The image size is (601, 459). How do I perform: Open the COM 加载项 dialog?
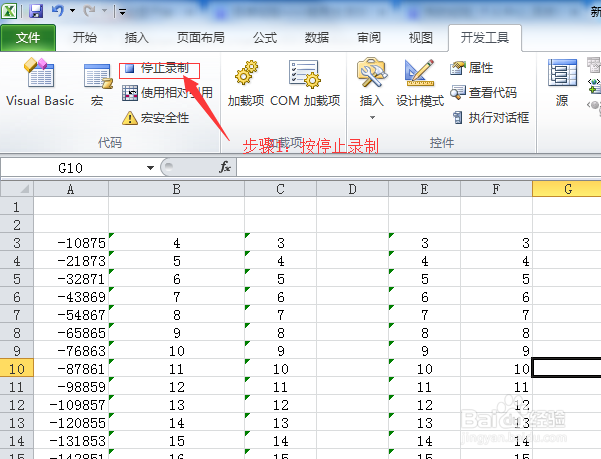[305, 84]
